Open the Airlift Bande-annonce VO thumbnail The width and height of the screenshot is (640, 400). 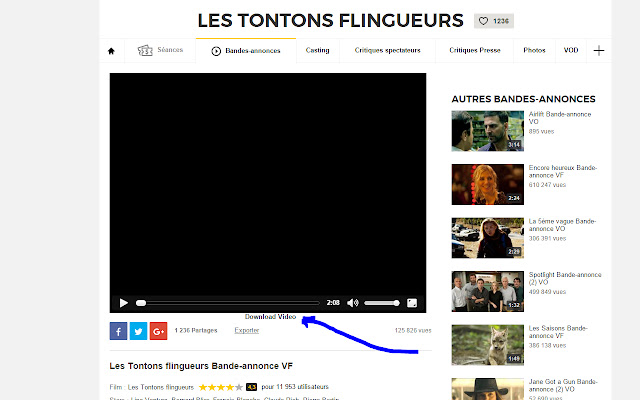(x=488, y=130)
